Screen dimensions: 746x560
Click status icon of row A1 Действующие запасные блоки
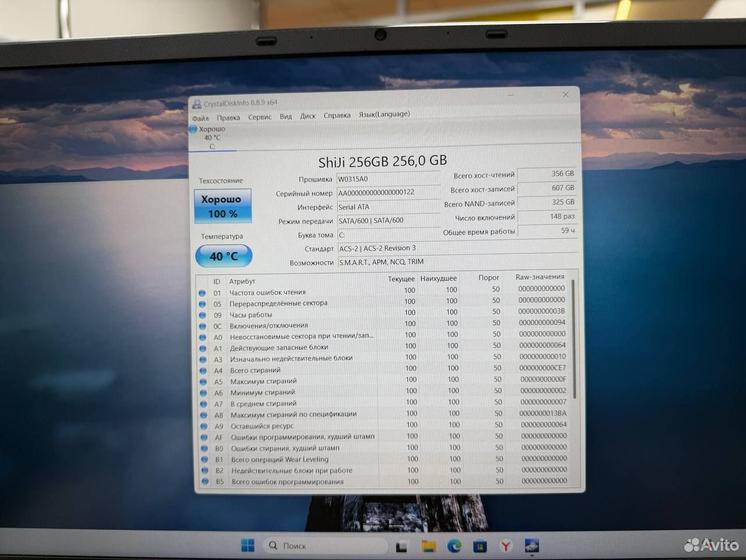click(x=203, y=349)
